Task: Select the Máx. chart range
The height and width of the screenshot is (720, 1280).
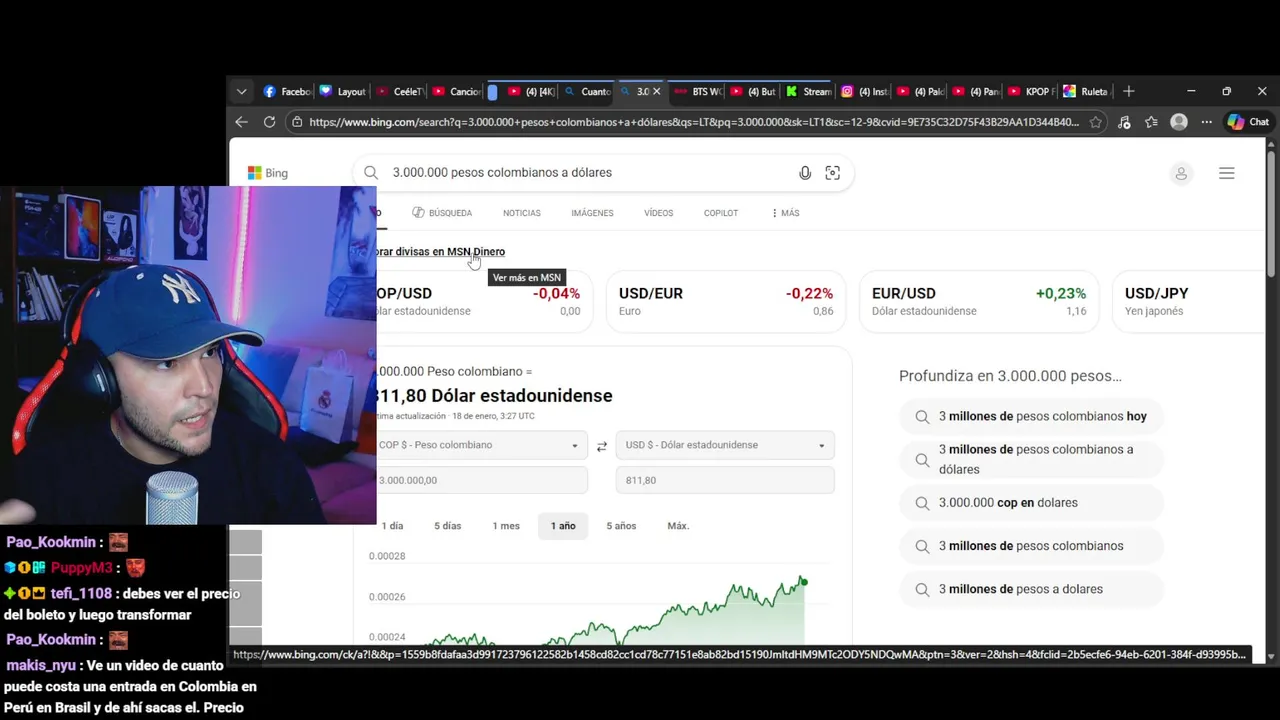Action: (678, 526)
